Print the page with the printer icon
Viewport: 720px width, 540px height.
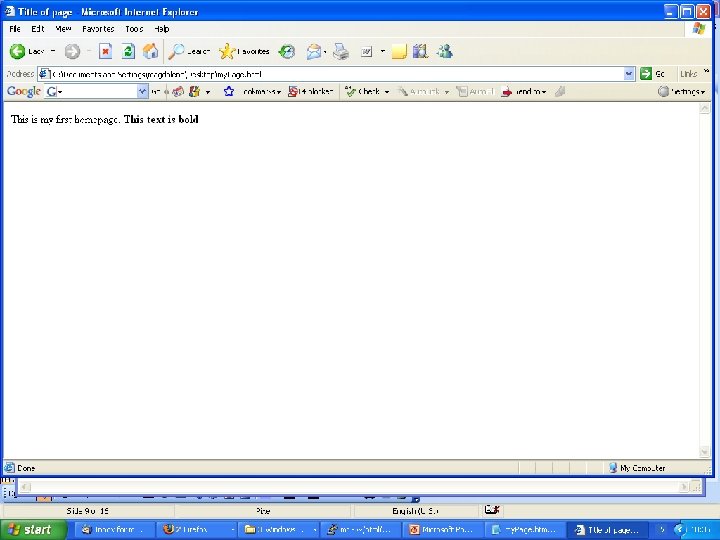[341, 51]
